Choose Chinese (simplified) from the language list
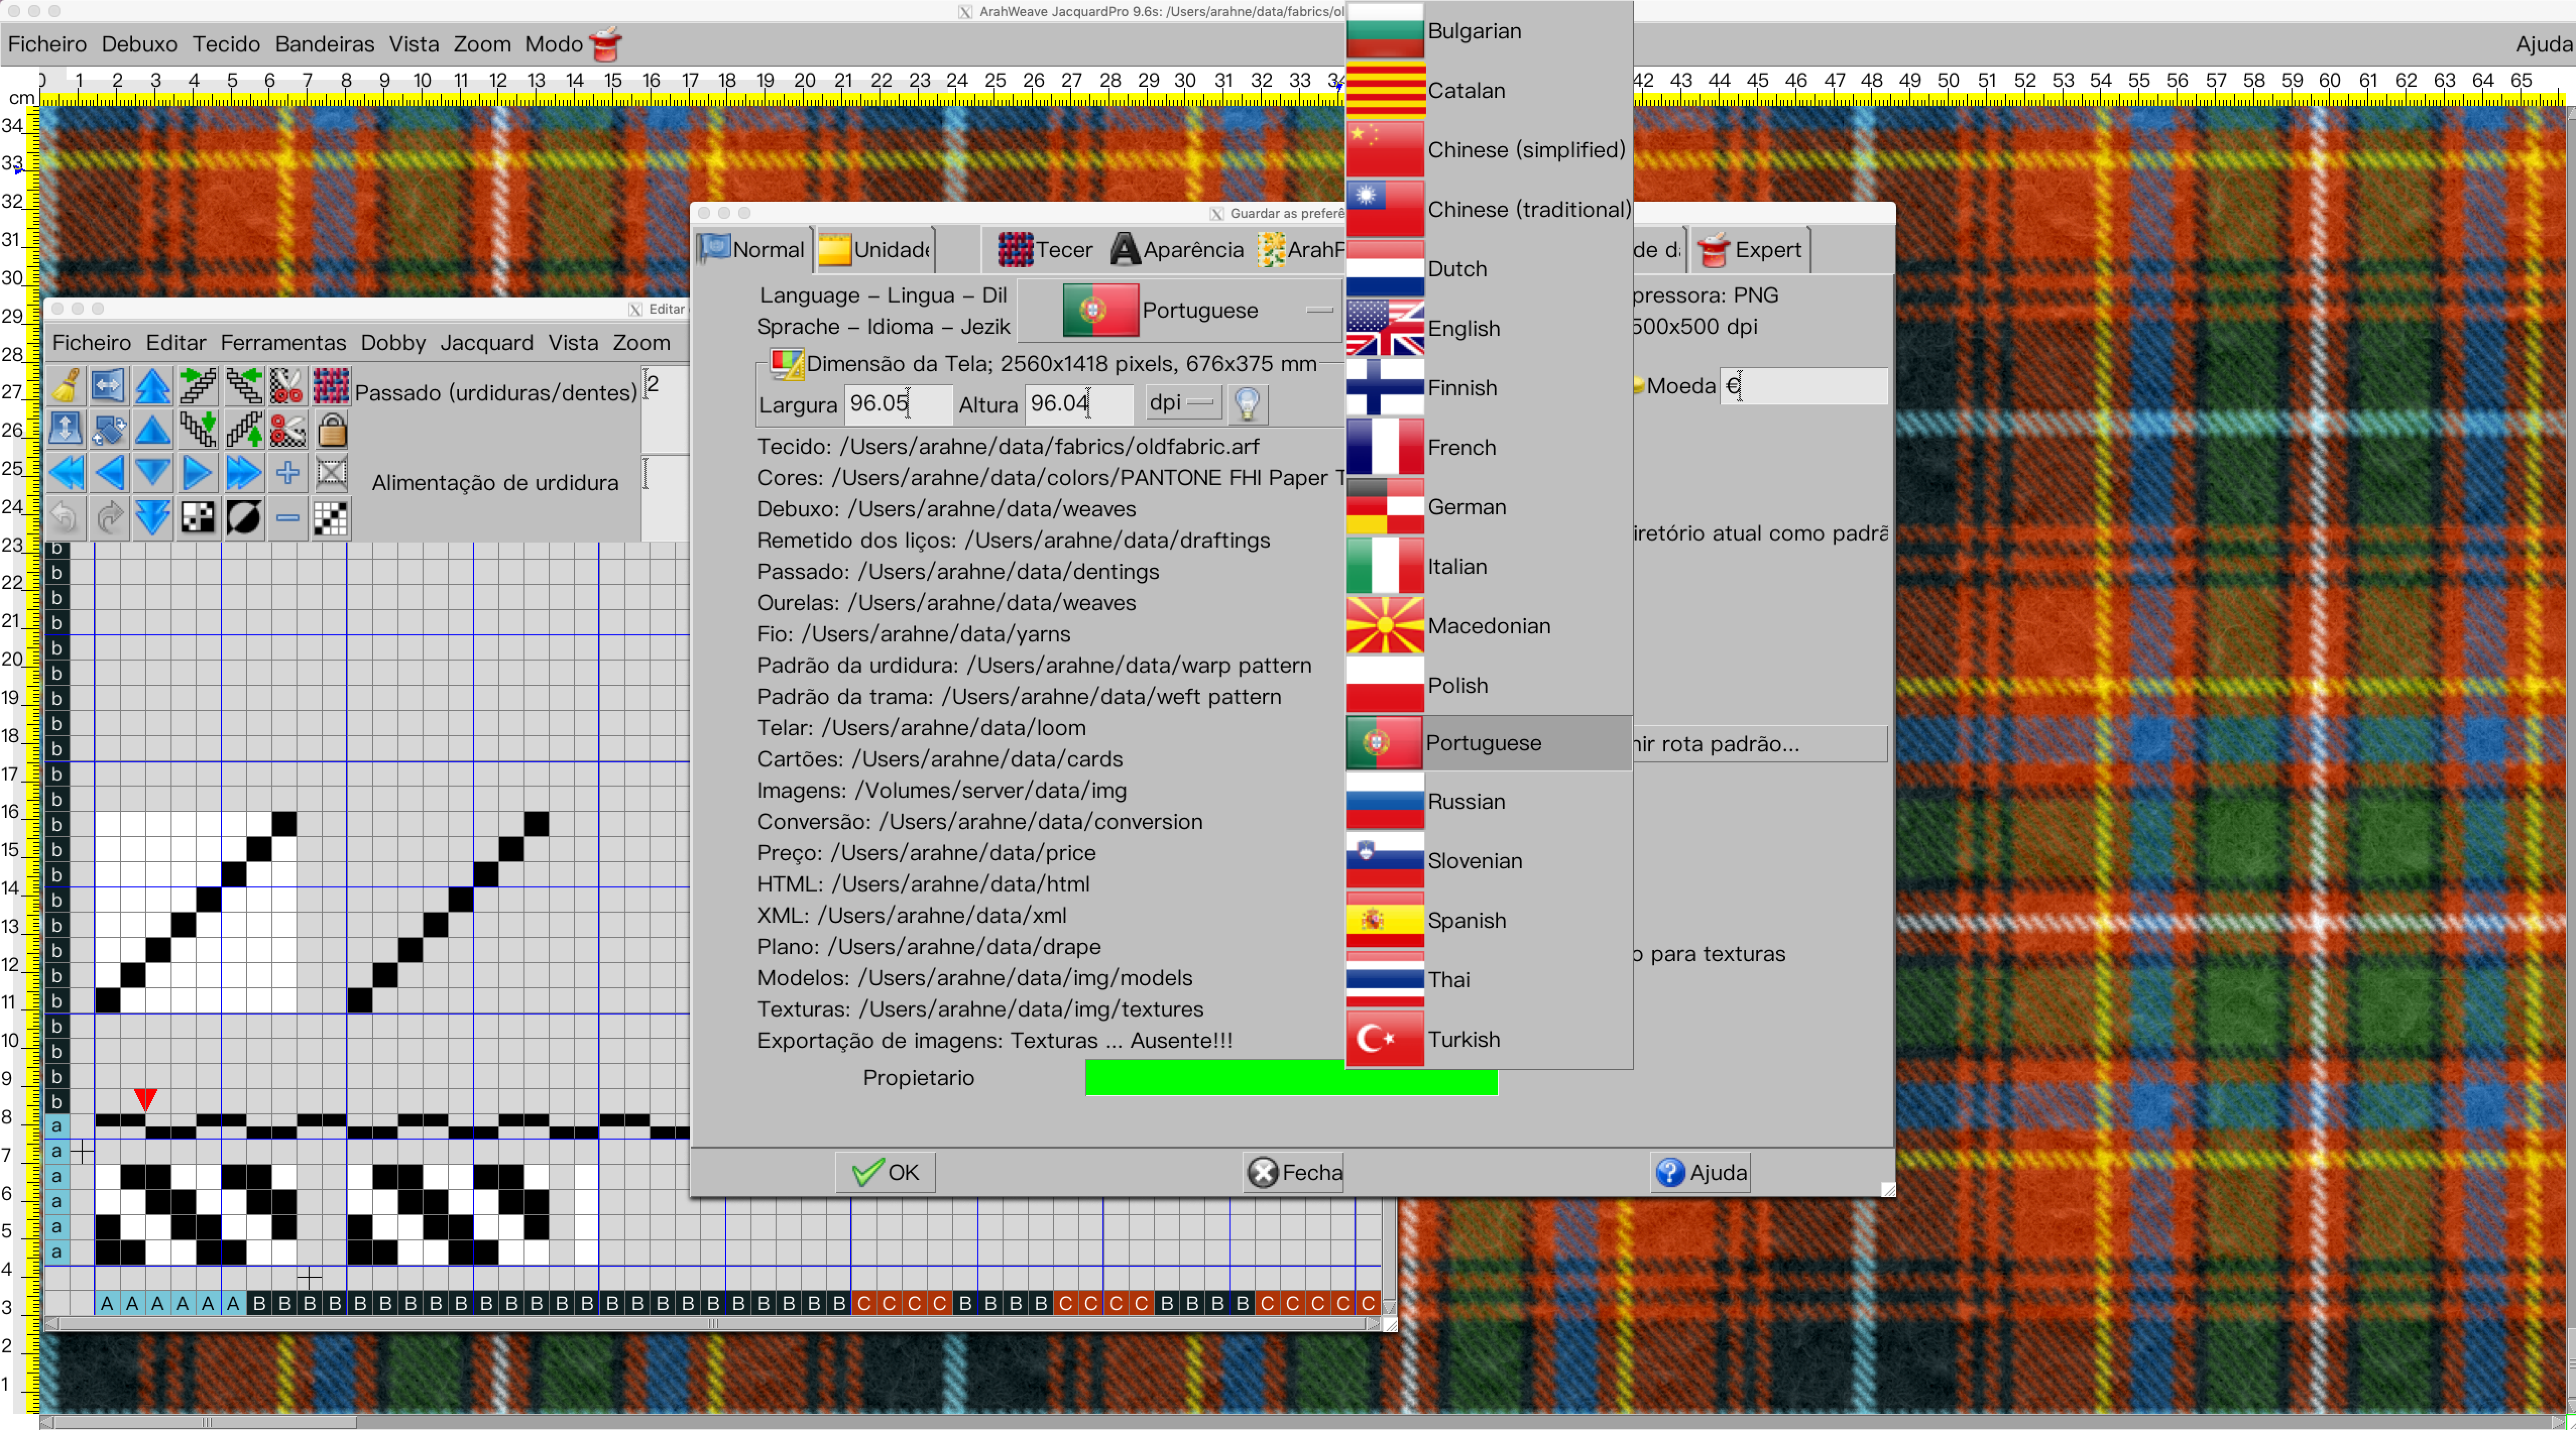This screenshot has height=1430, width=2576. [x=1488, y=150]
